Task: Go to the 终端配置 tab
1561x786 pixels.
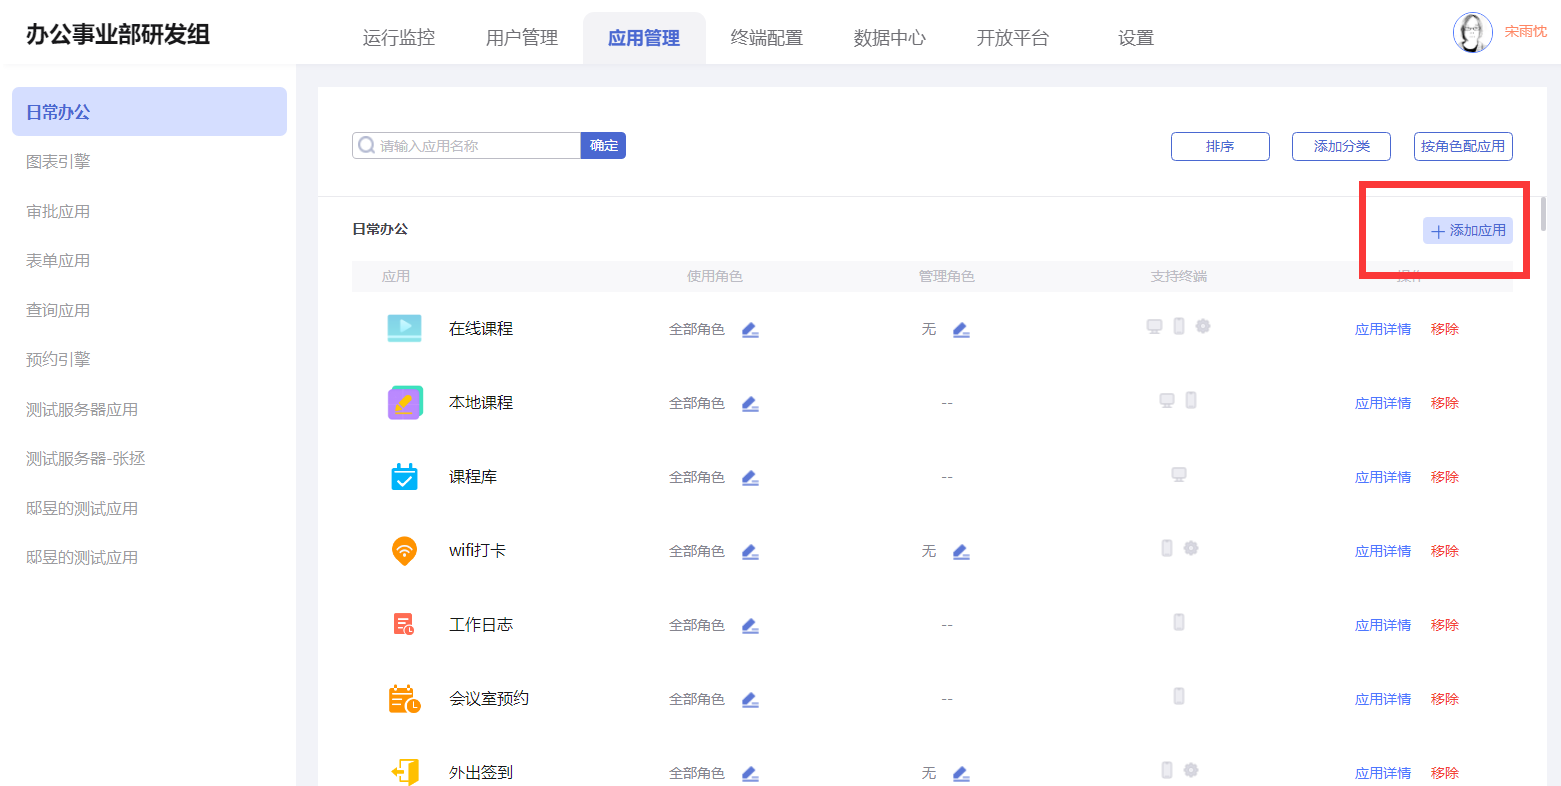Action: (x=766, y=38)
